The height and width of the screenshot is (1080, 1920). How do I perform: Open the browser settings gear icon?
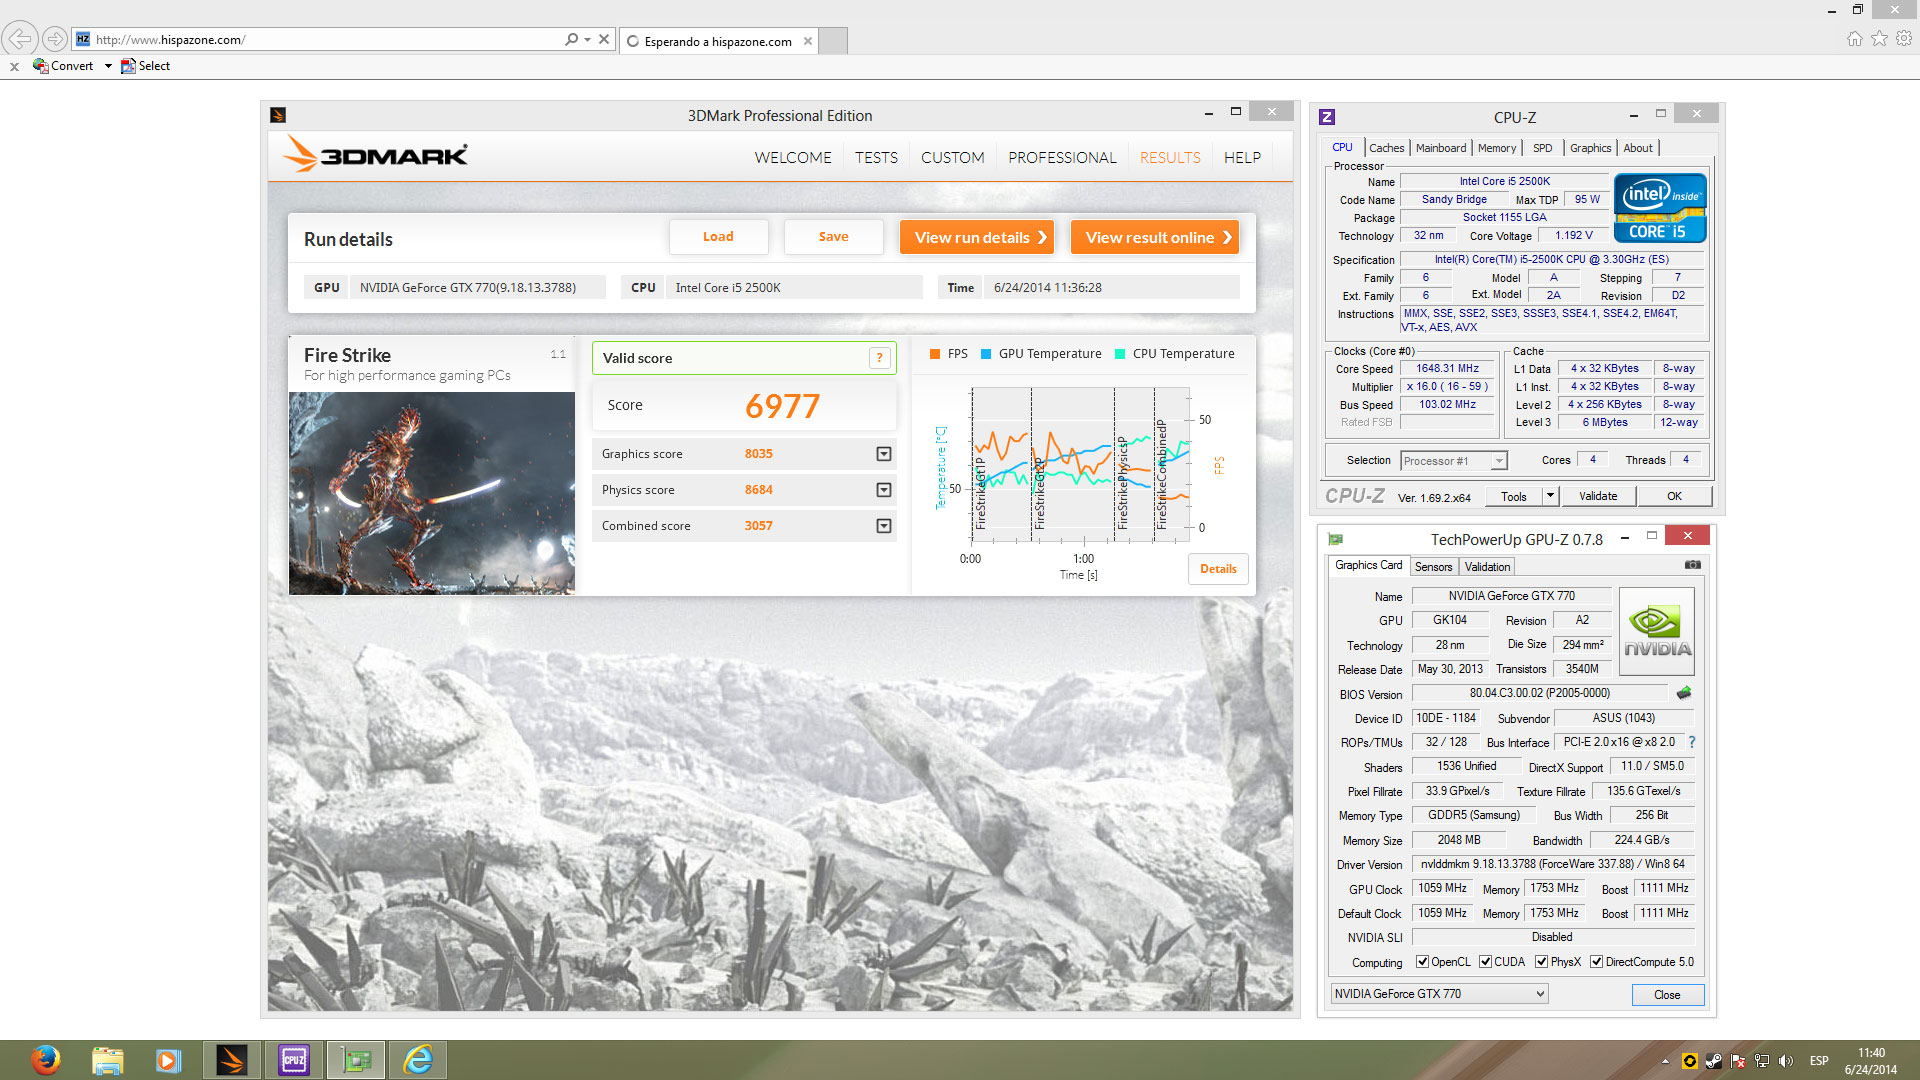(x=1904, y=38)
